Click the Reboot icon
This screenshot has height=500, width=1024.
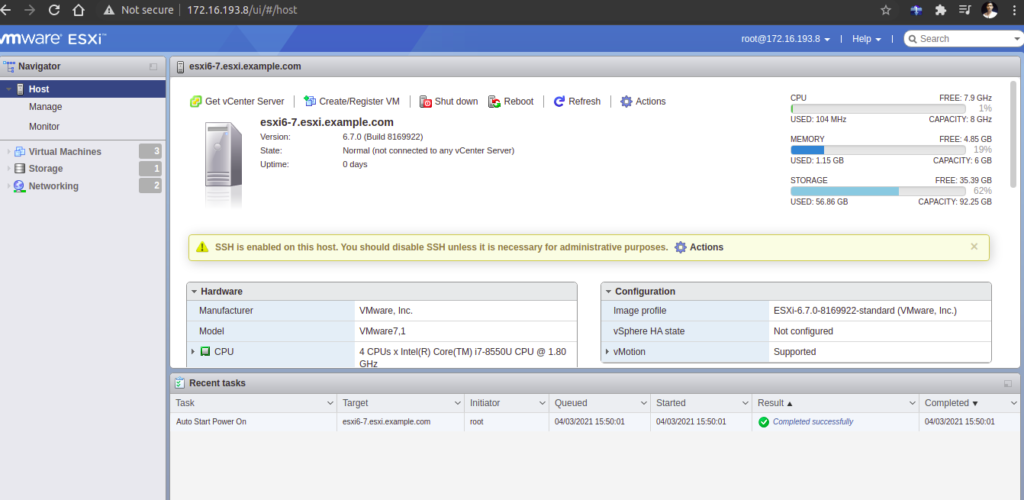(494, 102)
